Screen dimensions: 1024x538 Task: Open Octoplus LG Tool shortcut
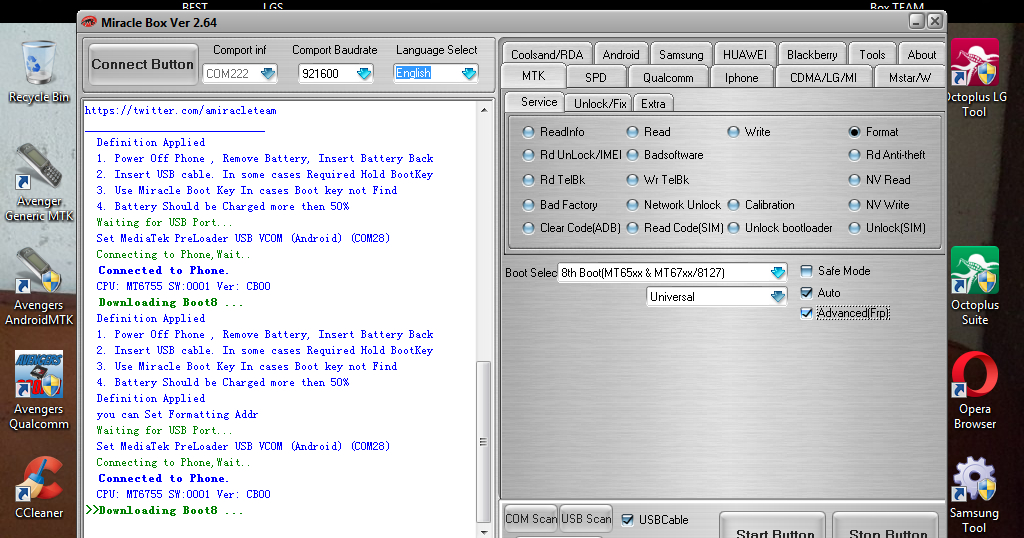[x=974, y=78]
